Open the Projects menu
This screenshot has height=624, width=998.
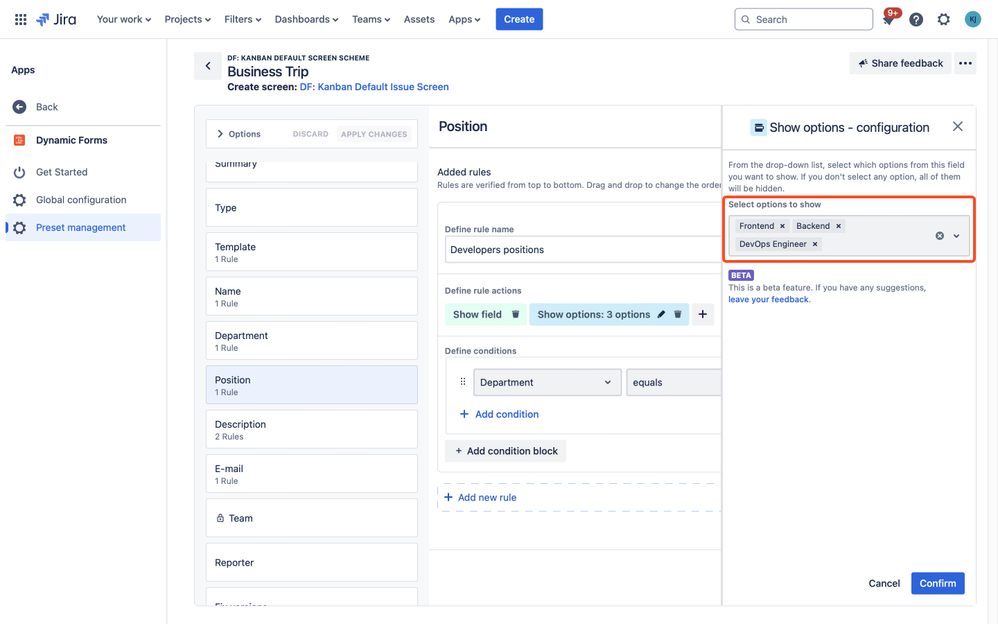[x=187, y=20]
